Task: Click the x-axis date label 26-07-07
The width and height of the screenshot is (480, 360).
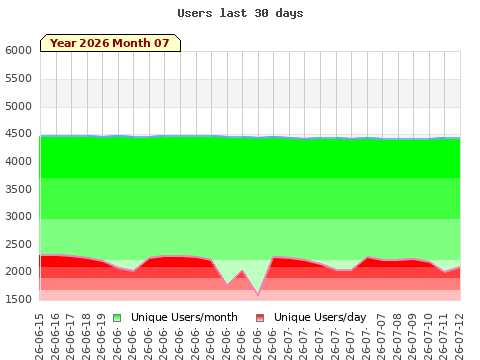Action: pyautogui.click(x=381, y=337)
